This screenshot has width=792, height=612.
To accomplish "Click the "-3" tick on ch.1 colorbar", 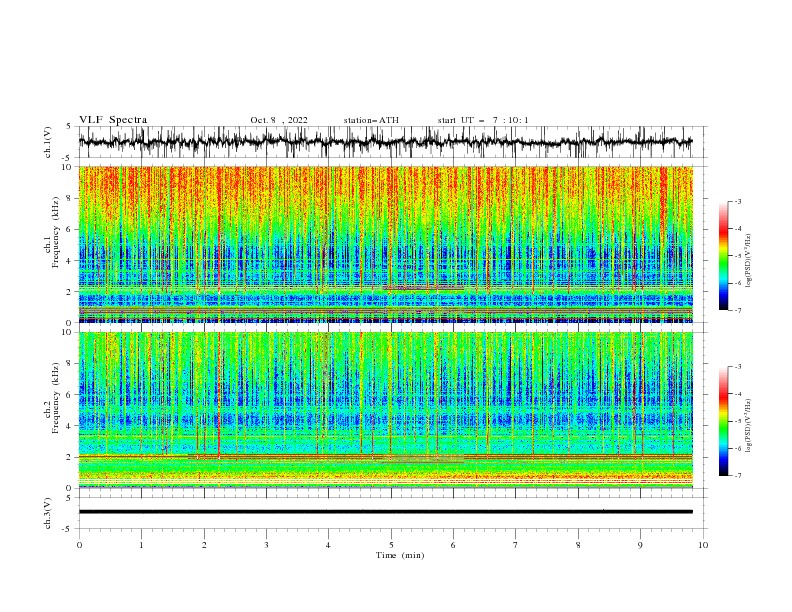I will (738, 201).
